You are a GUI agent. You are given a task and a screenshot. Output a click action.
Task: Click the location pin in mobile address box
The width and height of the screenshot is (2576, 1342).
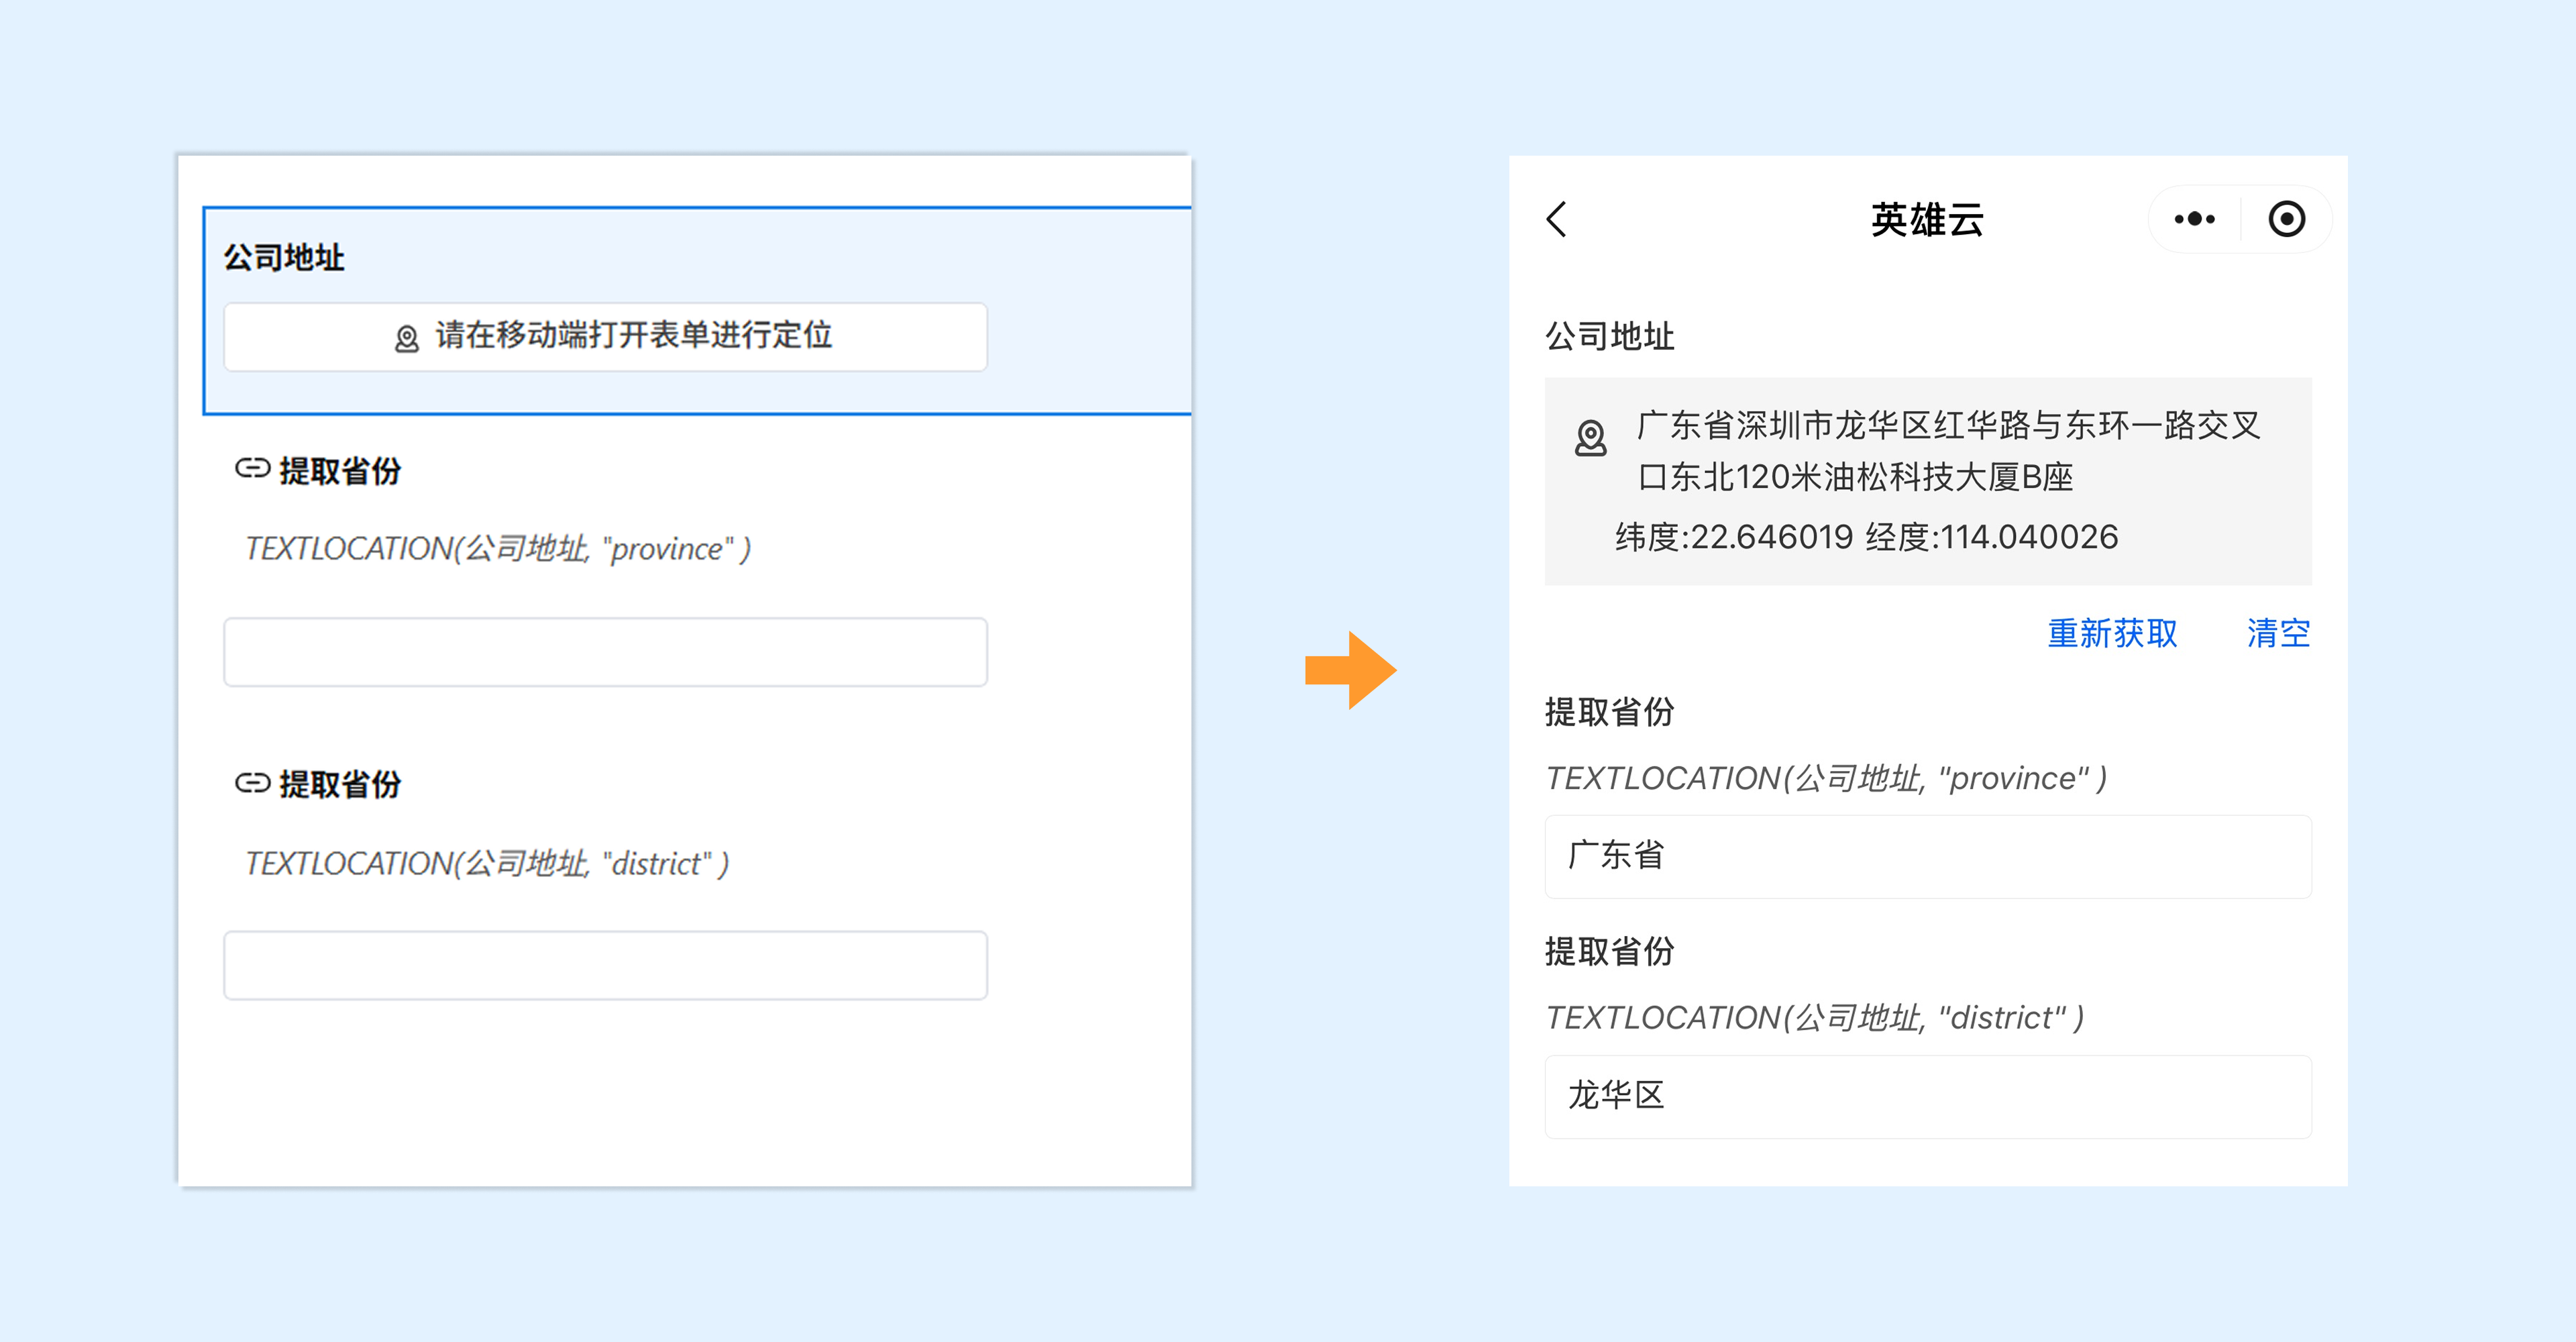coord(1590,438)
